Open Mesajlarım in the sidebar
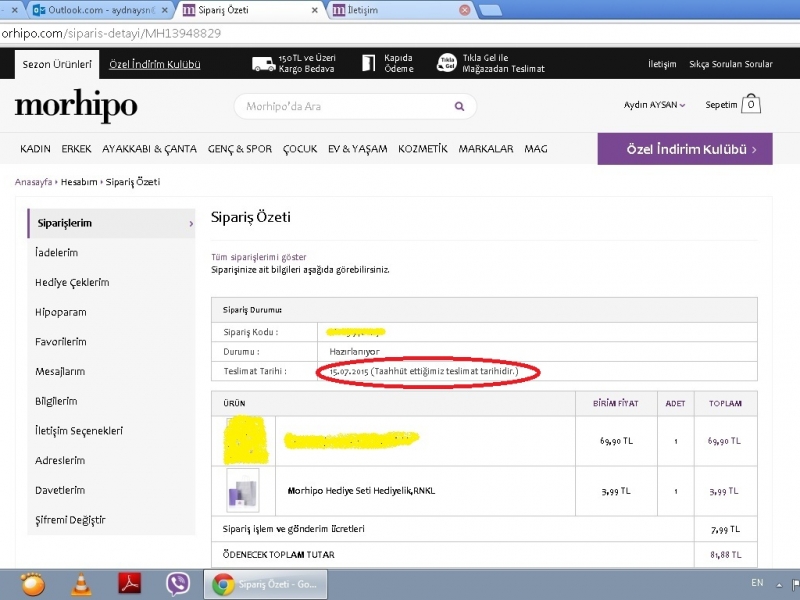Image resolution: width=800 pixels, height=600 pixels. tap(60, 371)
